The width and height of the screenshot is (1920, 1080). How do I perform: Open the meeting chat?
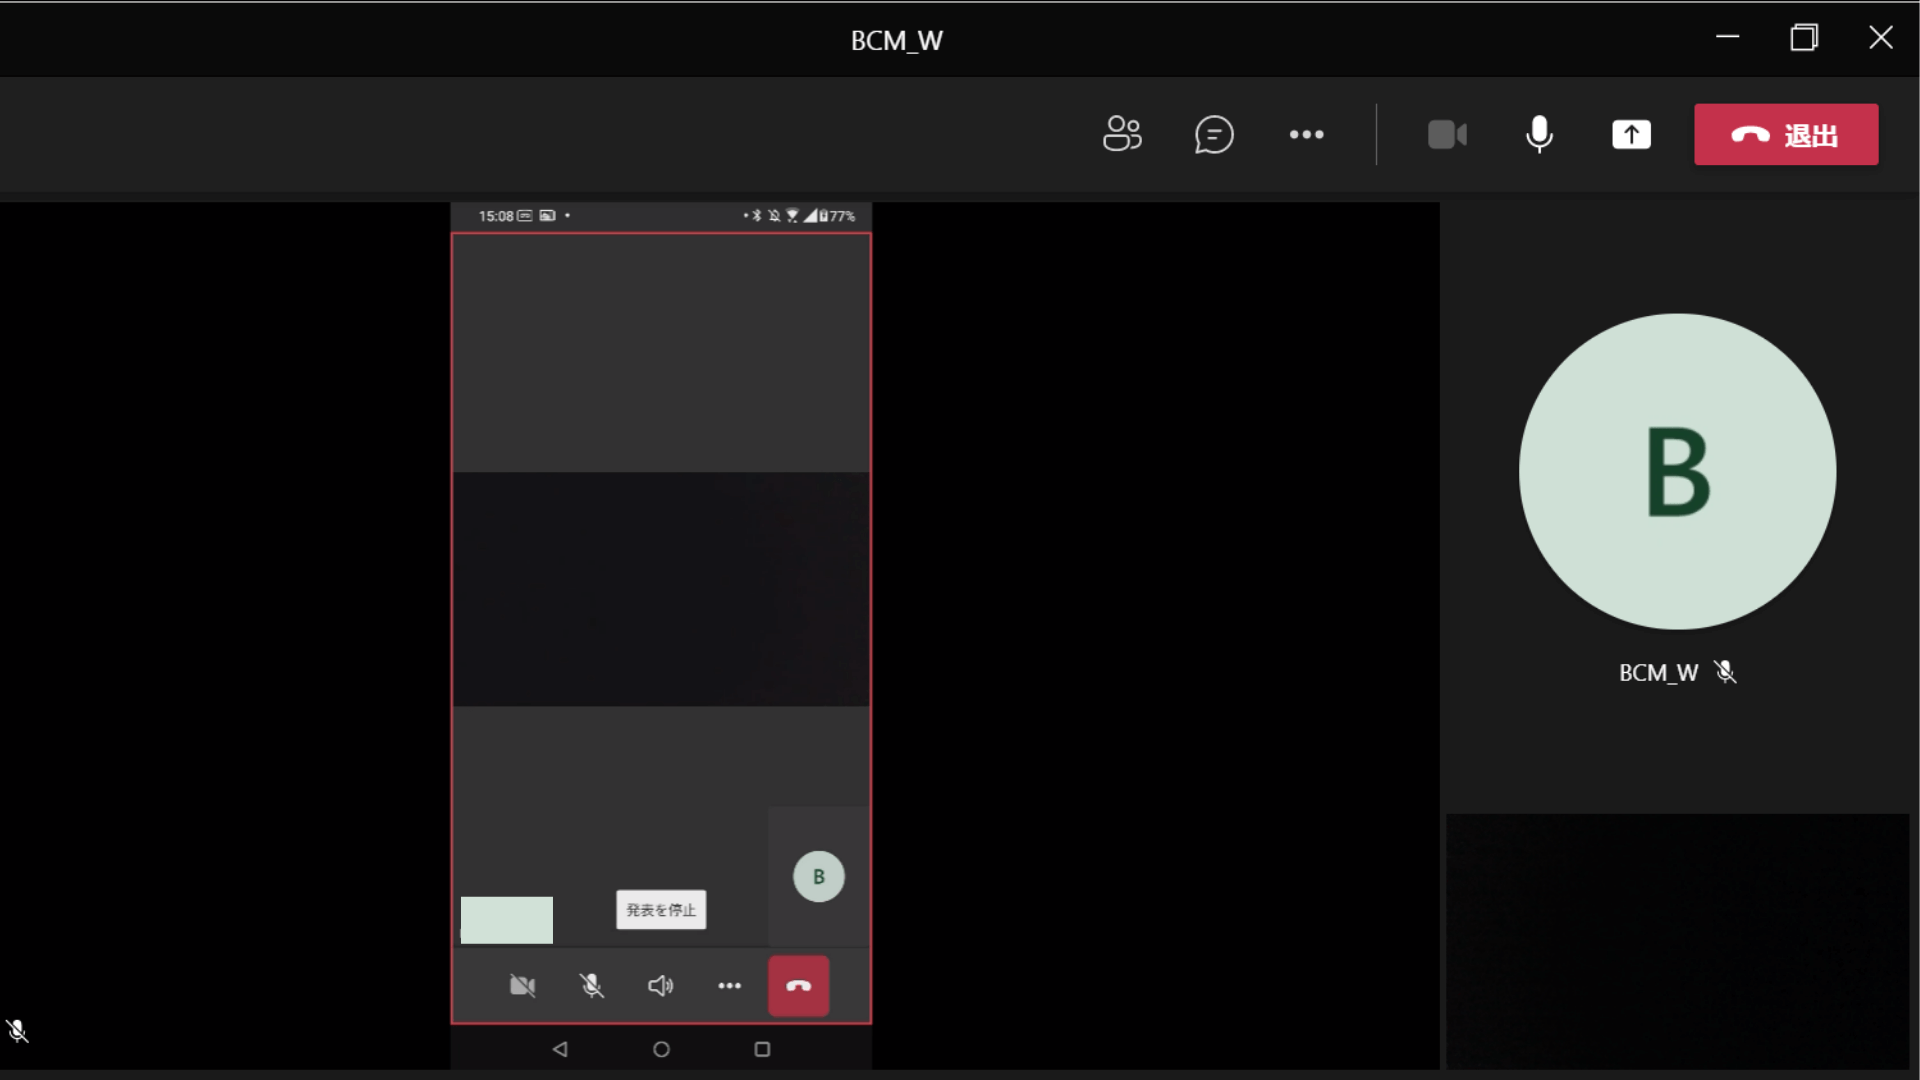coord(1214,134)
